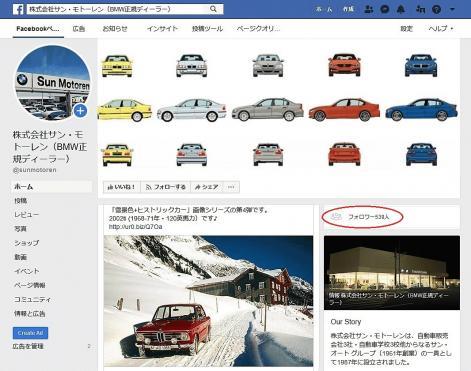Screen dimensions: 471x371
Task: Toggle the フォローする follow button
Action: pos(166,187)
